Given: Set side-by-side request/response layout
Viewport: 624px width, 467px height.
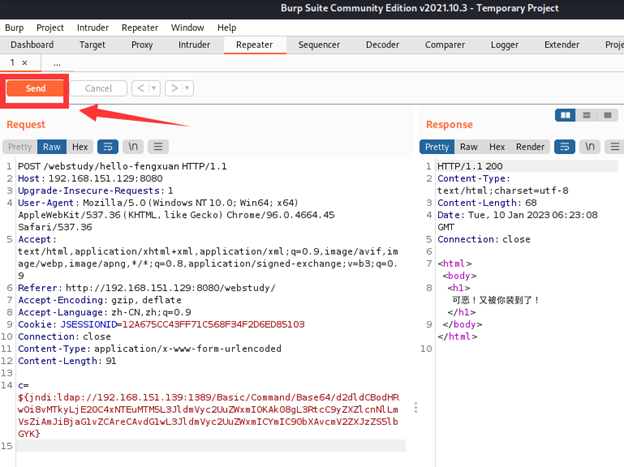Looking at the screenshot, I should pyautogui.click(x=566, y=115).
